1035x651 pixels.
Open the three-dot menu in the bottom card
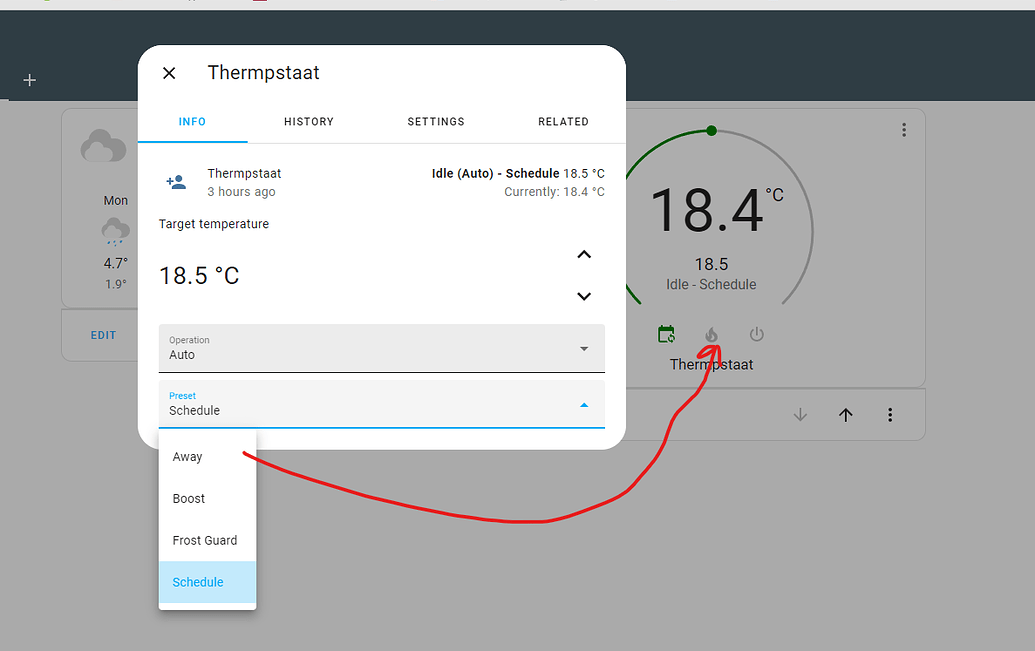[890, 414]
